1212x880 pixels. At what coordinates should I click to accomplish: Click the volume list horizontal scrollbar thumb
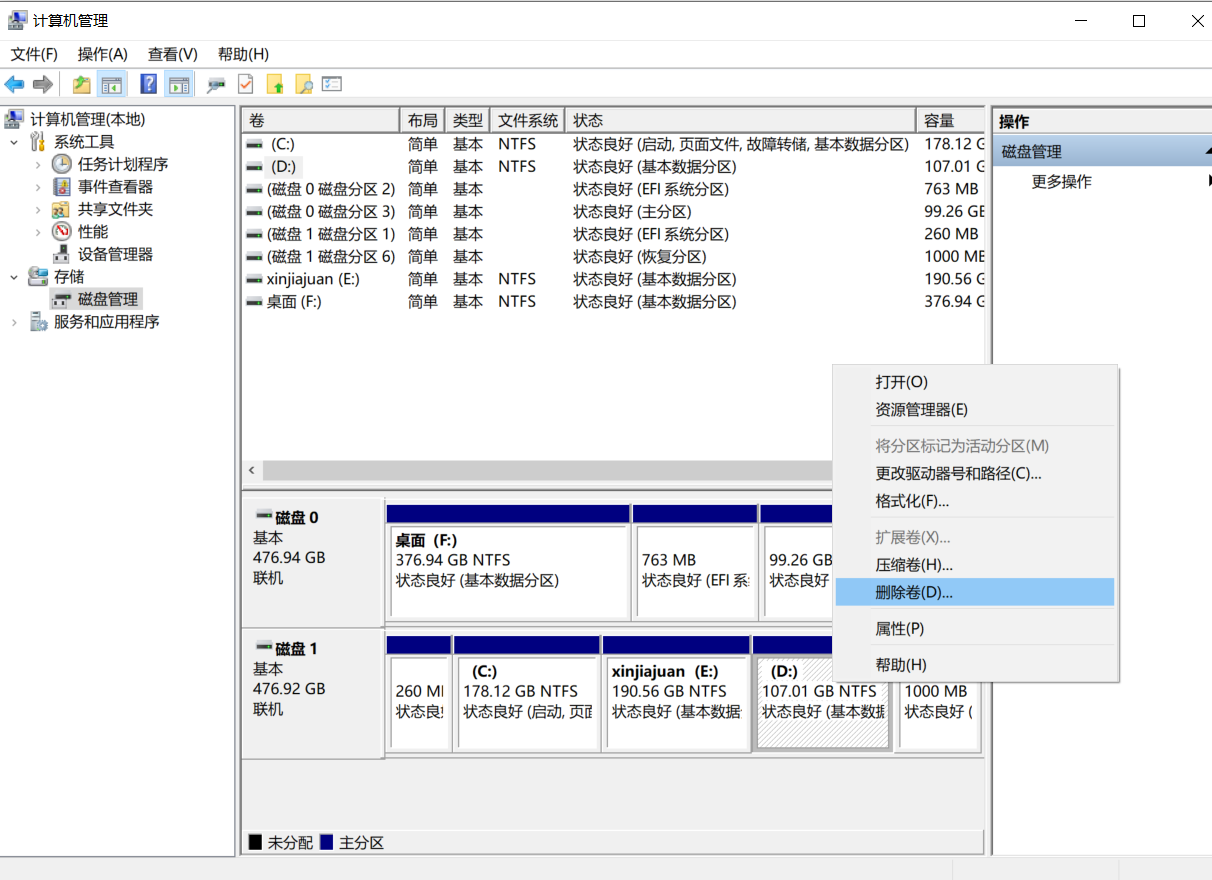tap(547, 470)
